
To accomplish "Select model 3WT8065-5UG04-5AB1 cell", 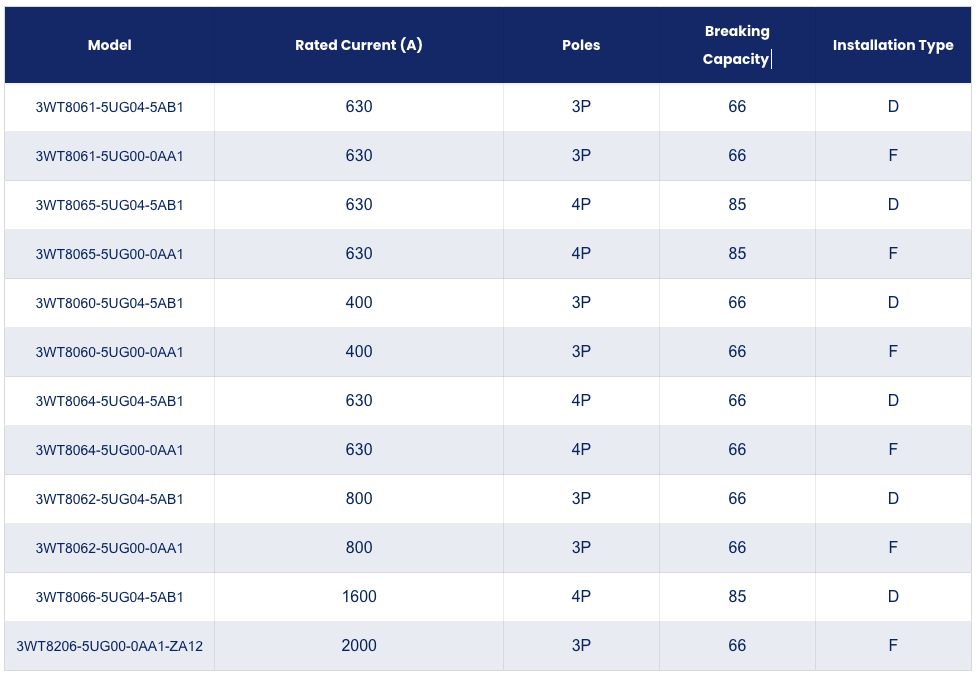I will pos(109,205).
